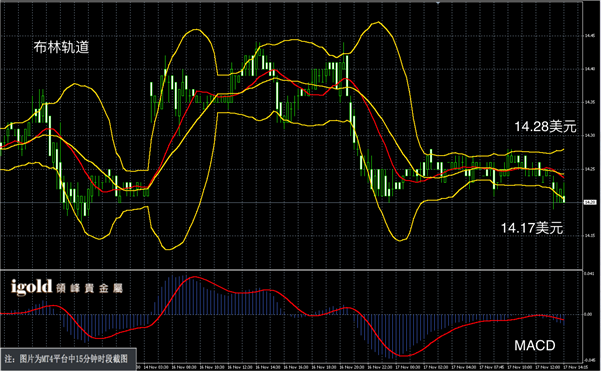Click the 布林轨道 chart label
This screenshot has height=371, width=601.
(61, 47)
